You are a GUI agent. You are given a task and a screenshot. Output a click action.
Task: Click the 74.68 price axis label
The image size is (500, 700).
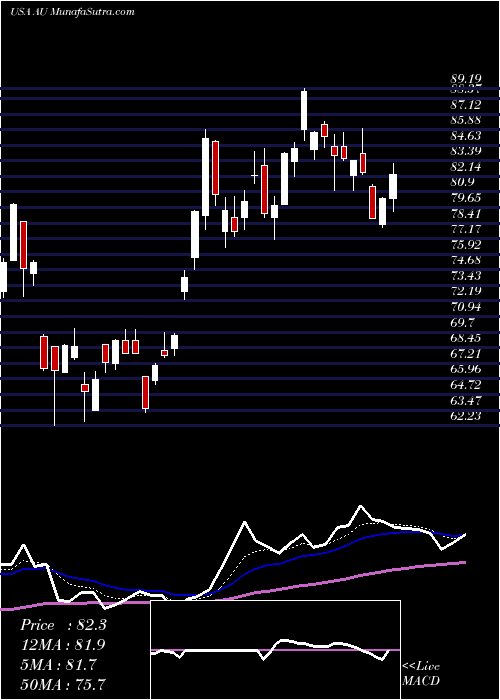pos(465,260)
